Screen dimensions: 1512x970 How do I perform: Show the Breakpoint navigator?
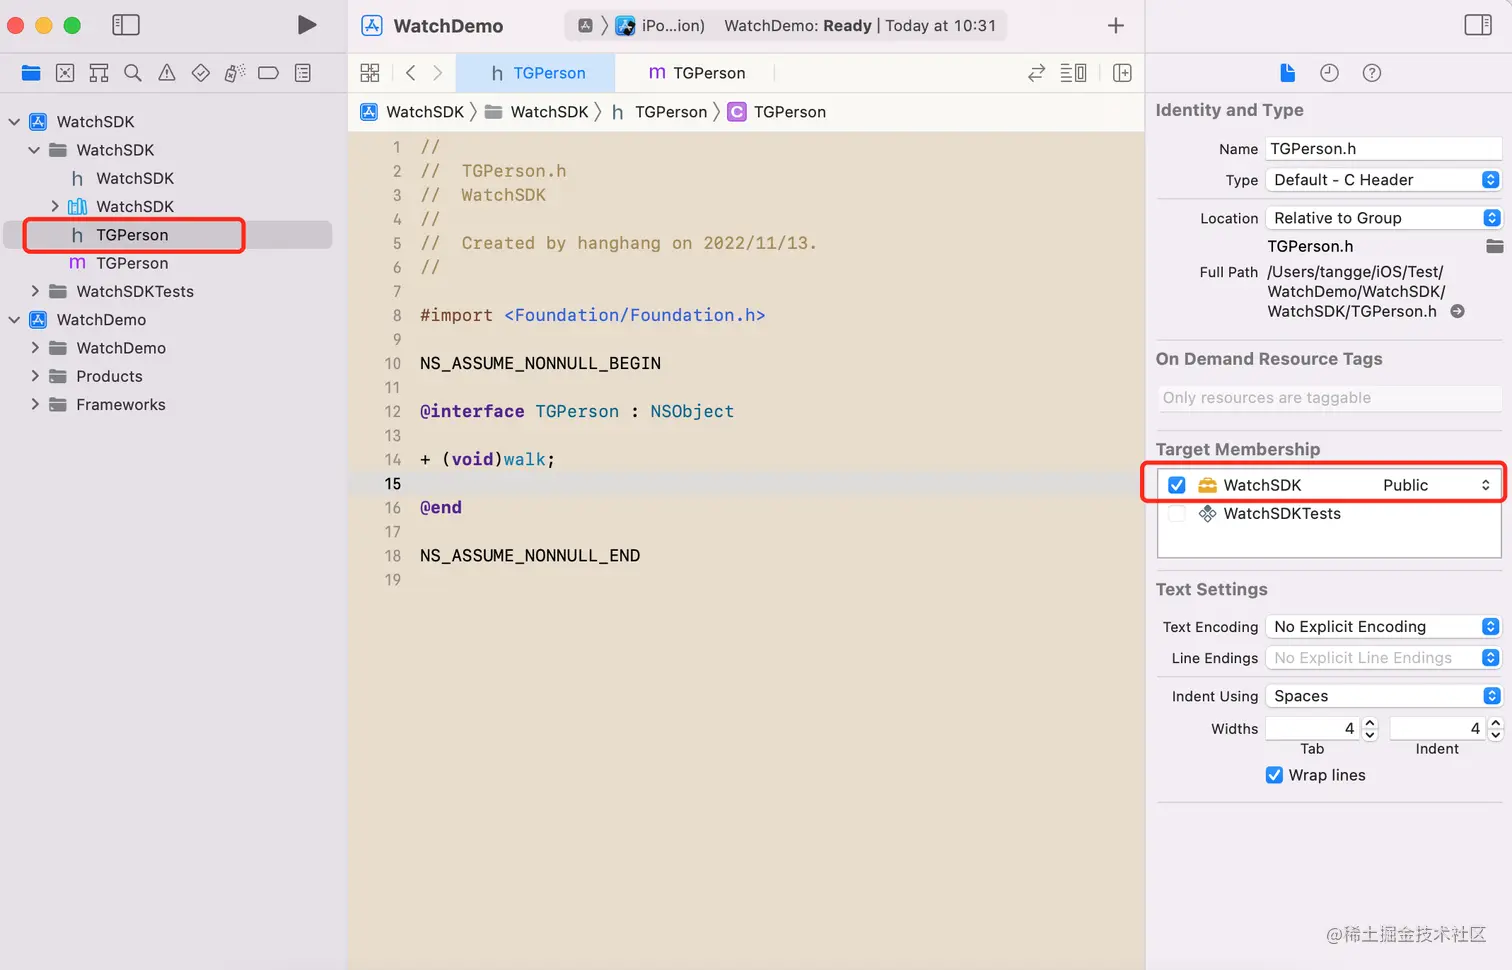(268, 73)
